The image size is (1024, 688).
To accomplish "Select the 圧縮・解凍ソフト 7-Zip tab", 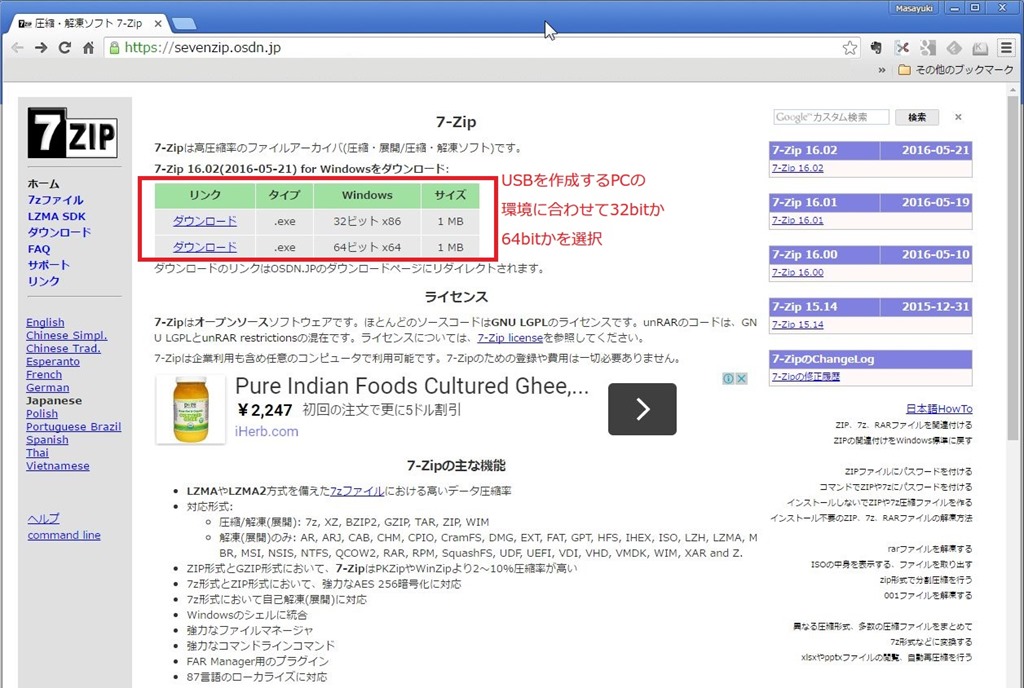I will (x=90, y=23).
